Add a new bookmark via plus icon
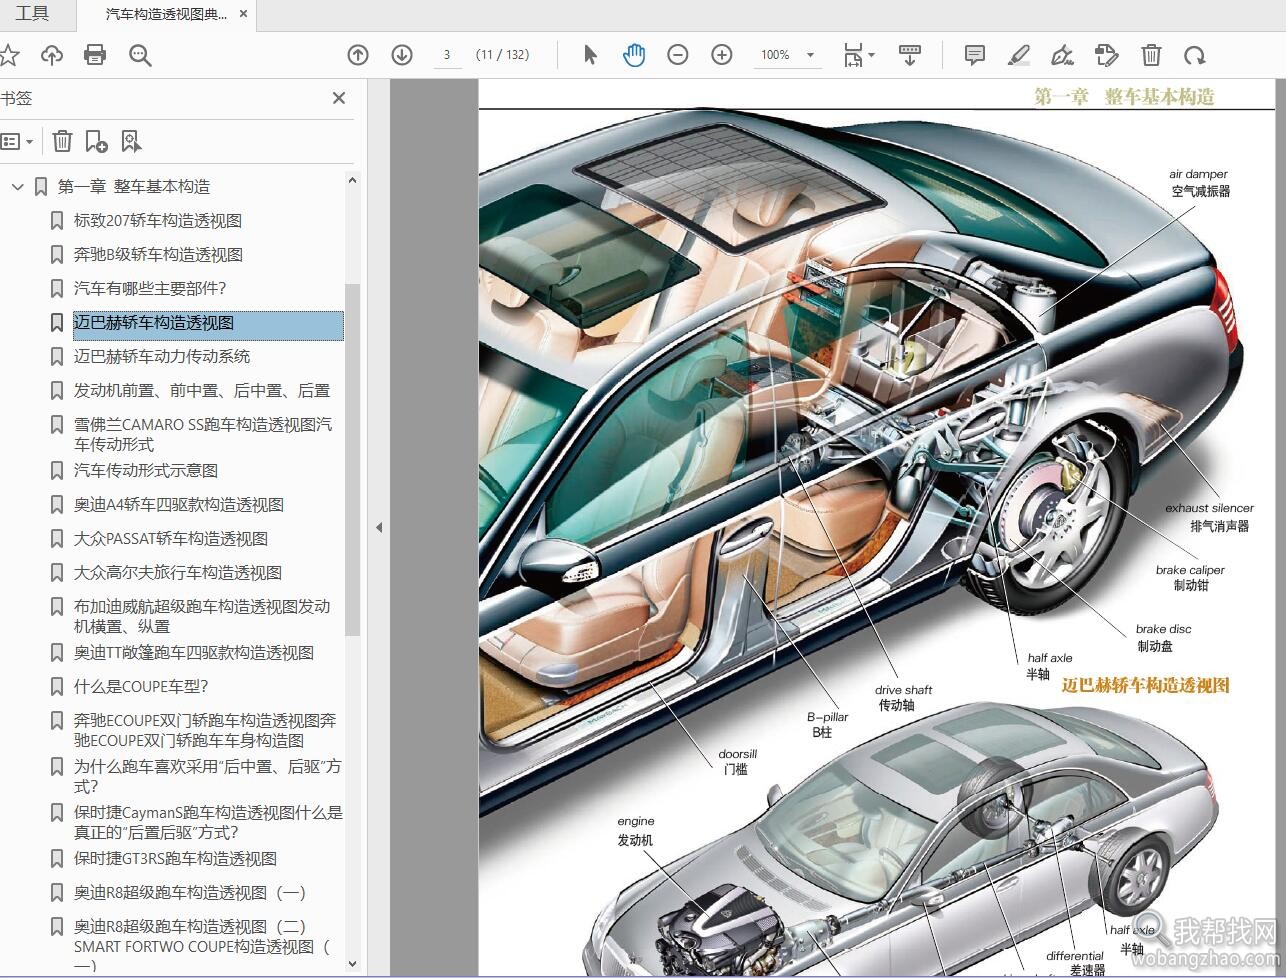1286x978 pixels. pos(96,141)
